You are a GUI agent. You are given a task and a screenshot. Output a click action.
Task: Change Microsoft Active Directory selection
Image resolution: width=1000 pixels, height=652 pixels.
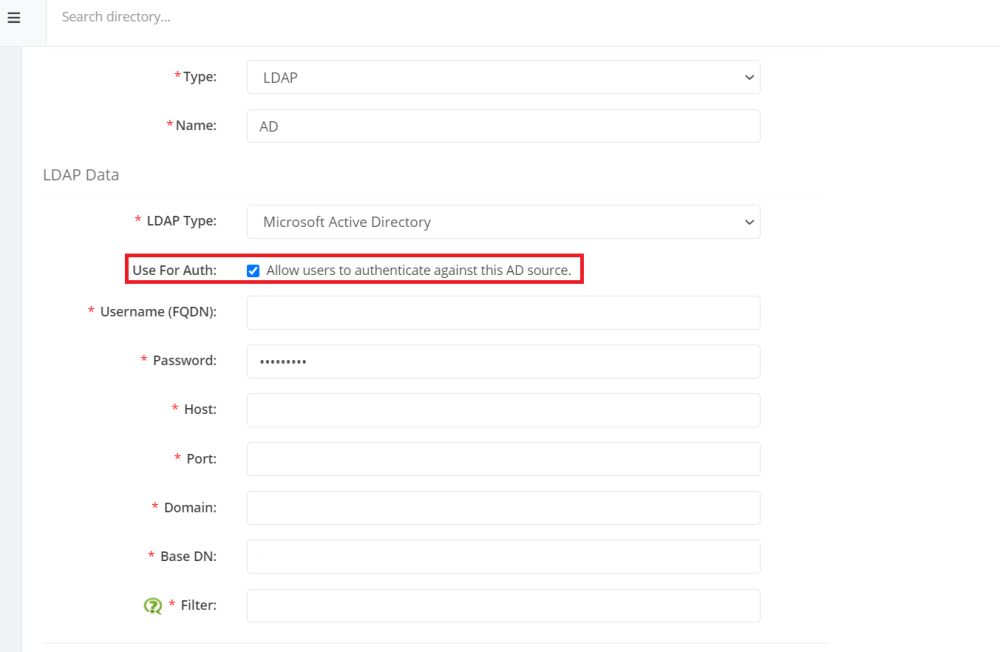503,221
